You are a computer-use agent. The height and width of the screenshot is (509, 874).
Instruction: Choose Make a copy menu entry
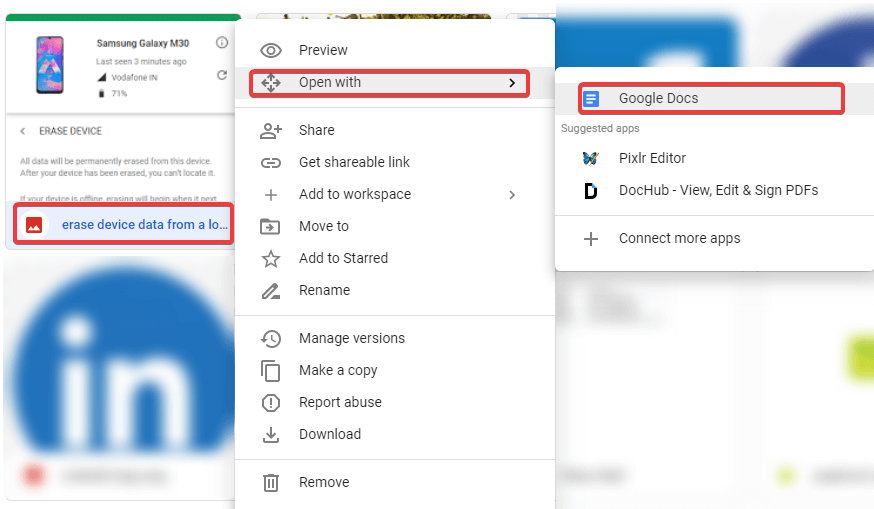(395, 371)
